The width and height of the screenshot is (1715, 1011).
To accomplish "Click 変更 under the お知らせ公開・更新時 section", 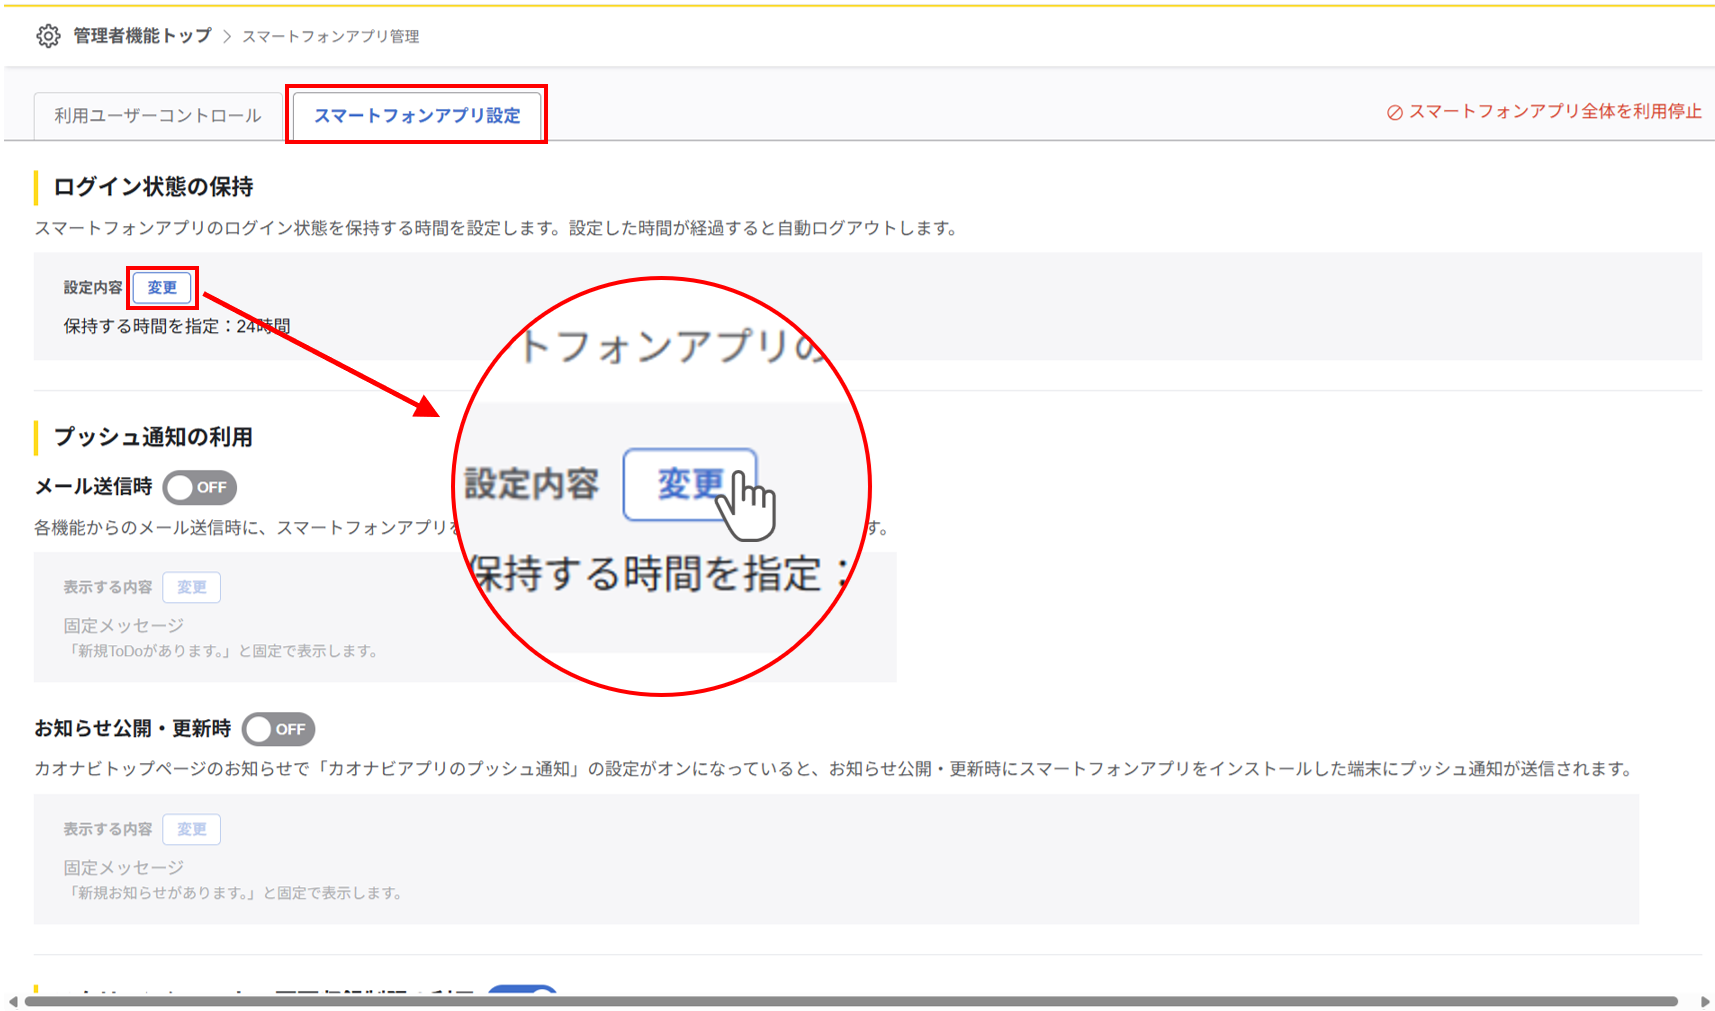I will click(191, 829).
